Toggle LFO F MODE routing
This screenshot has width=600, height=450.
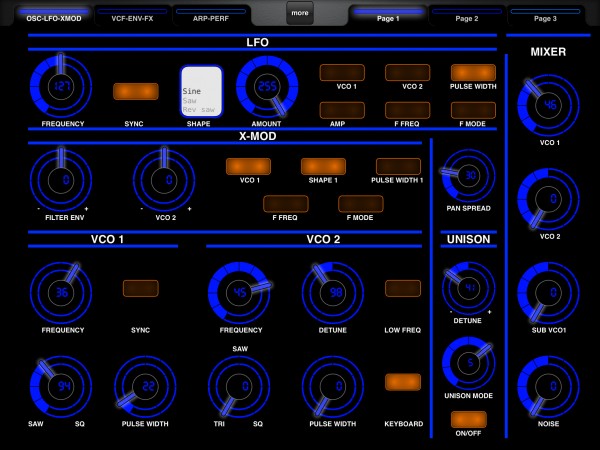473,110
